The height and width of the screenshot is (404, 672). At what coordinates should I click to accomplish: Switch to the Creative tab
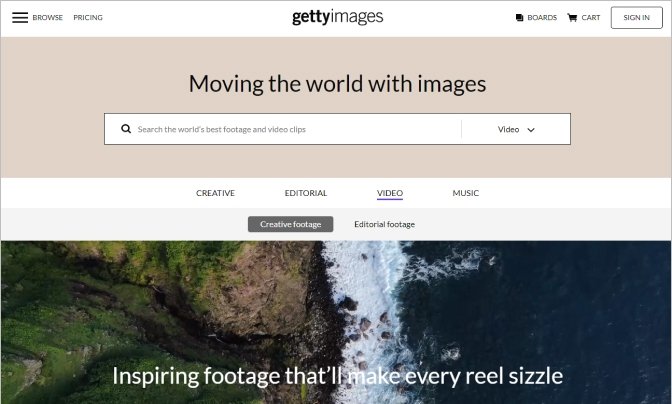click(x=215, y=193)
